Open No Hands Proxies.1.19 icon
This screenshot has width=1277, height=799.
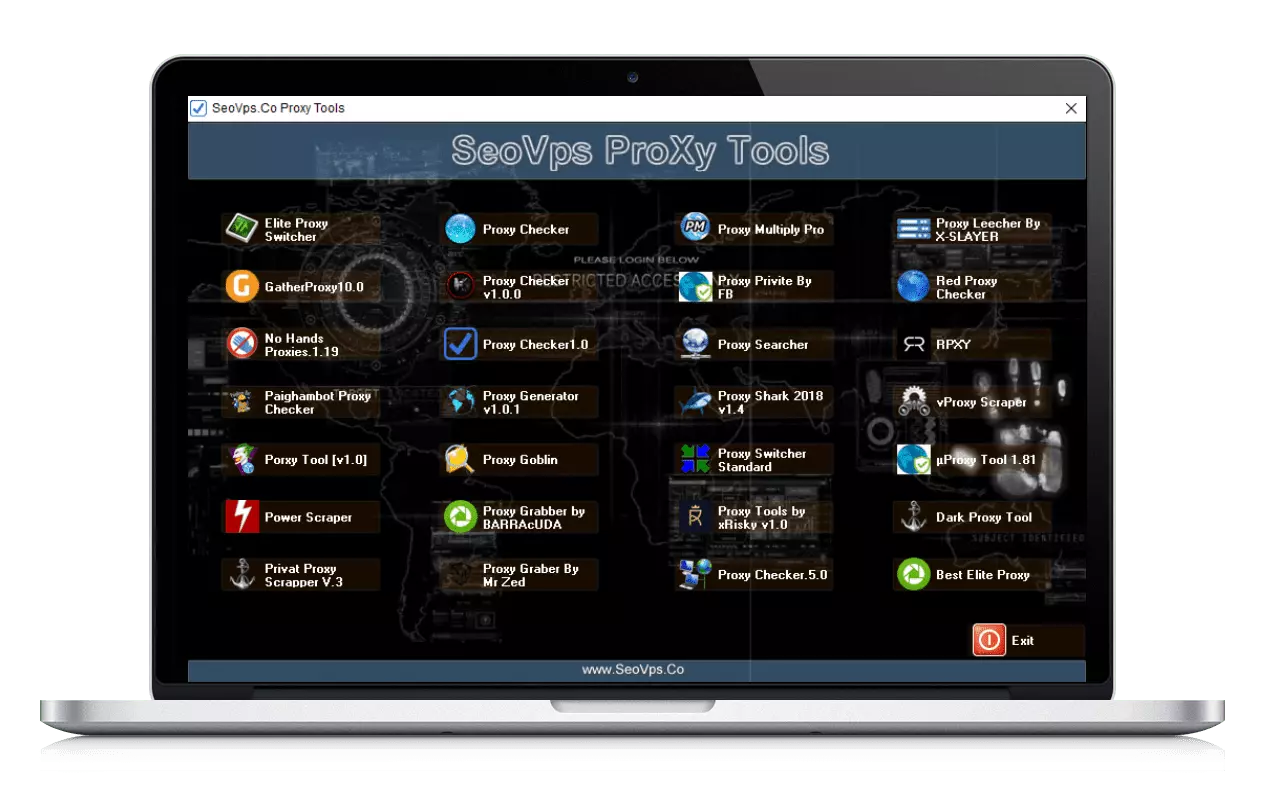pos(241,344)
